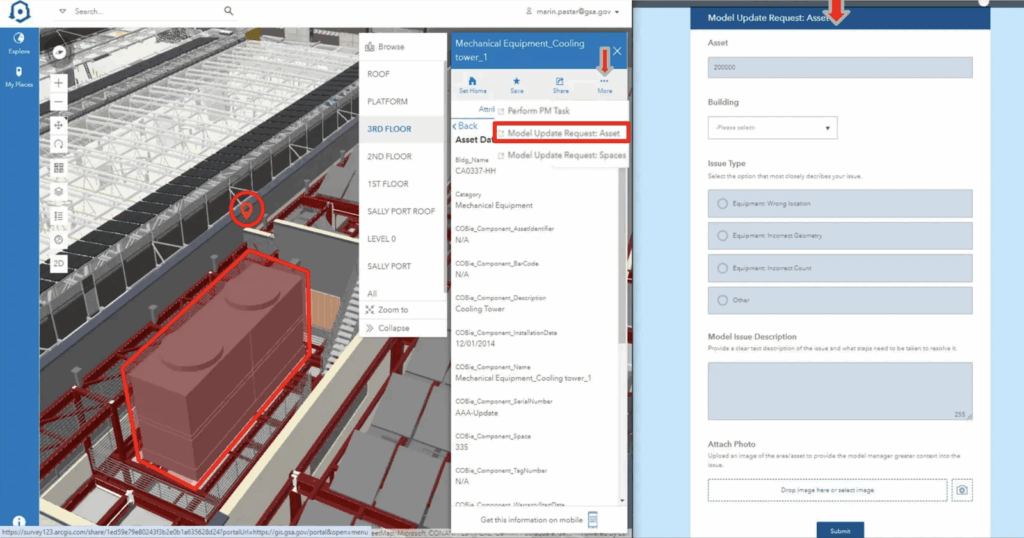Click the camera icon beside the image drop area
1024x538 pixels.
(962, 490)
